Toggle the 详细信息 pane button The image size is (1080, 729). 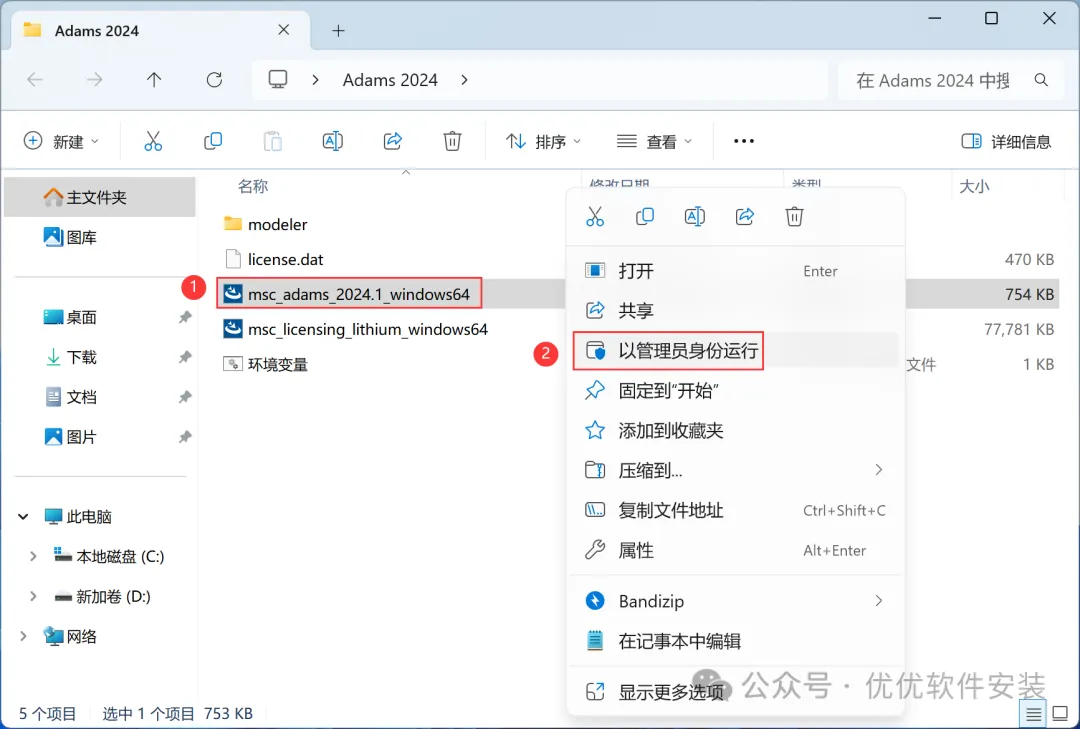click(x=1006, y=141)
